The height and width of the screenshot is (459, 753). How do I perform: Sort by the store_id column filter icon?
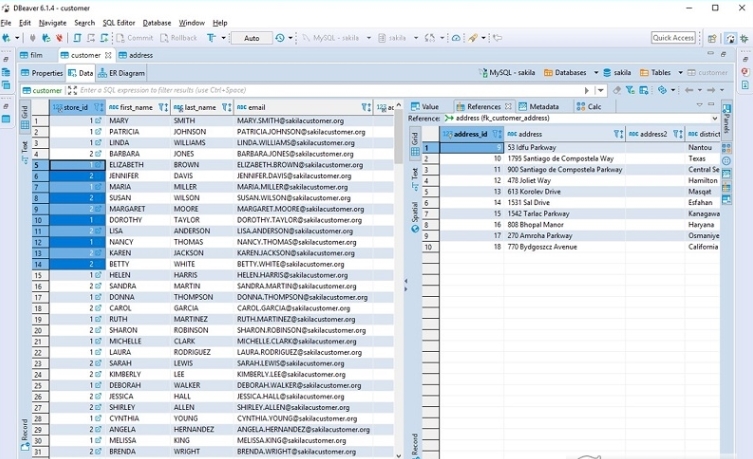click(98, 107)
